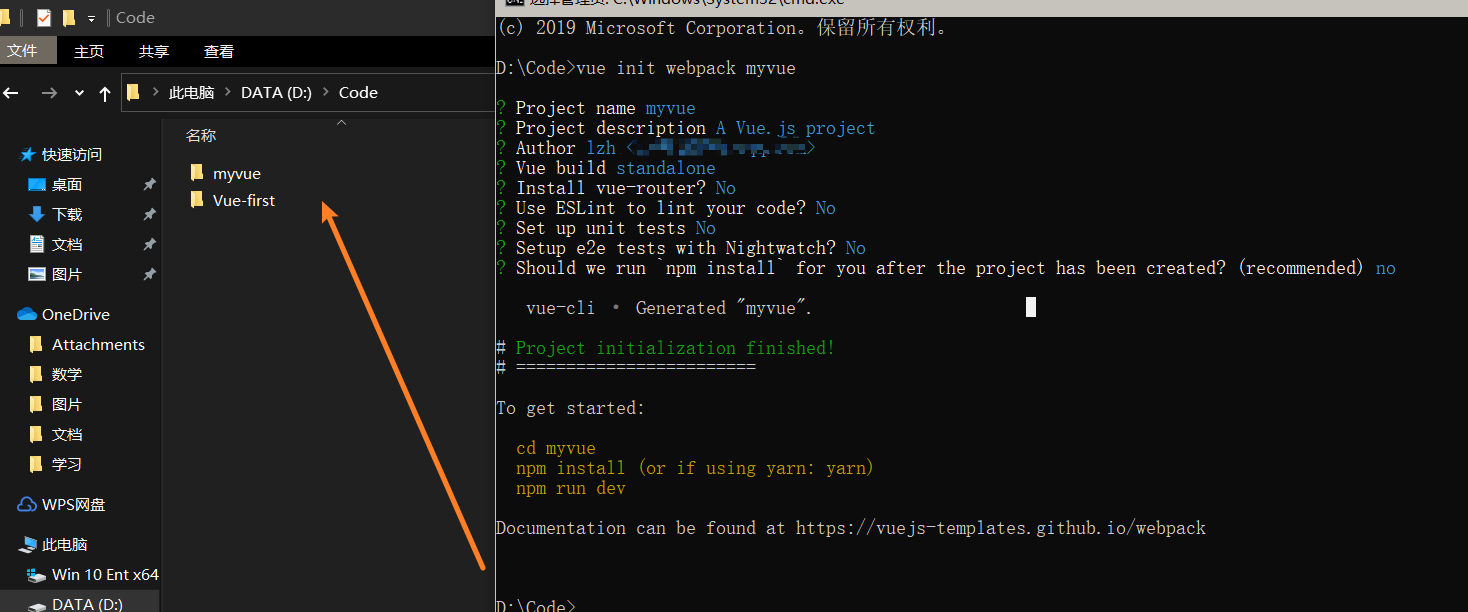The image size is (1468, 612).
Task: Click the vuejs-templates.github.io/webpack URL in cmd
Action: coord(1001,528)
